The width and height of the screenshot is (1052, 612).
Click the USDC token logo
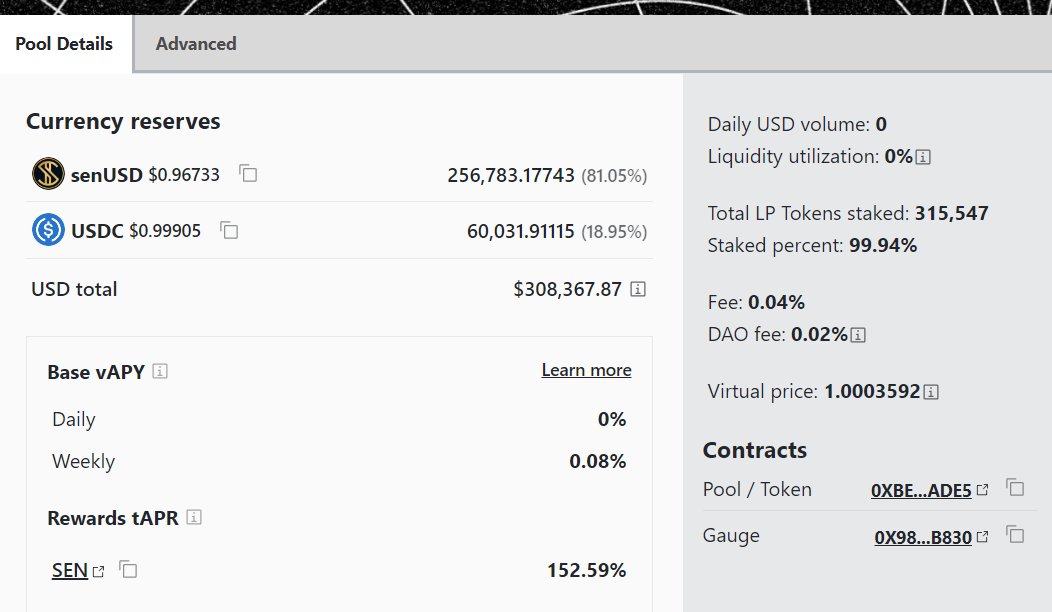point(48,230)
